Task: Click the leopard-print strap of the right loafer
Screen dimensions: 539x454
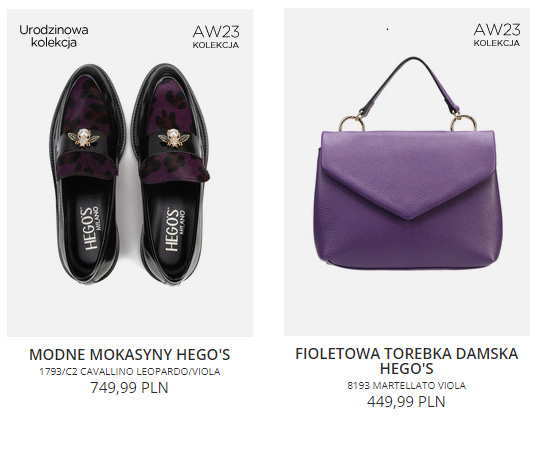Action: point(175,169)
